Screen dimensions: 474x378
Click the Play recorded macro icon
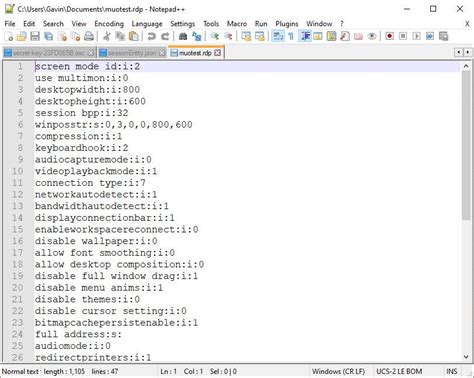click(416, 36)
